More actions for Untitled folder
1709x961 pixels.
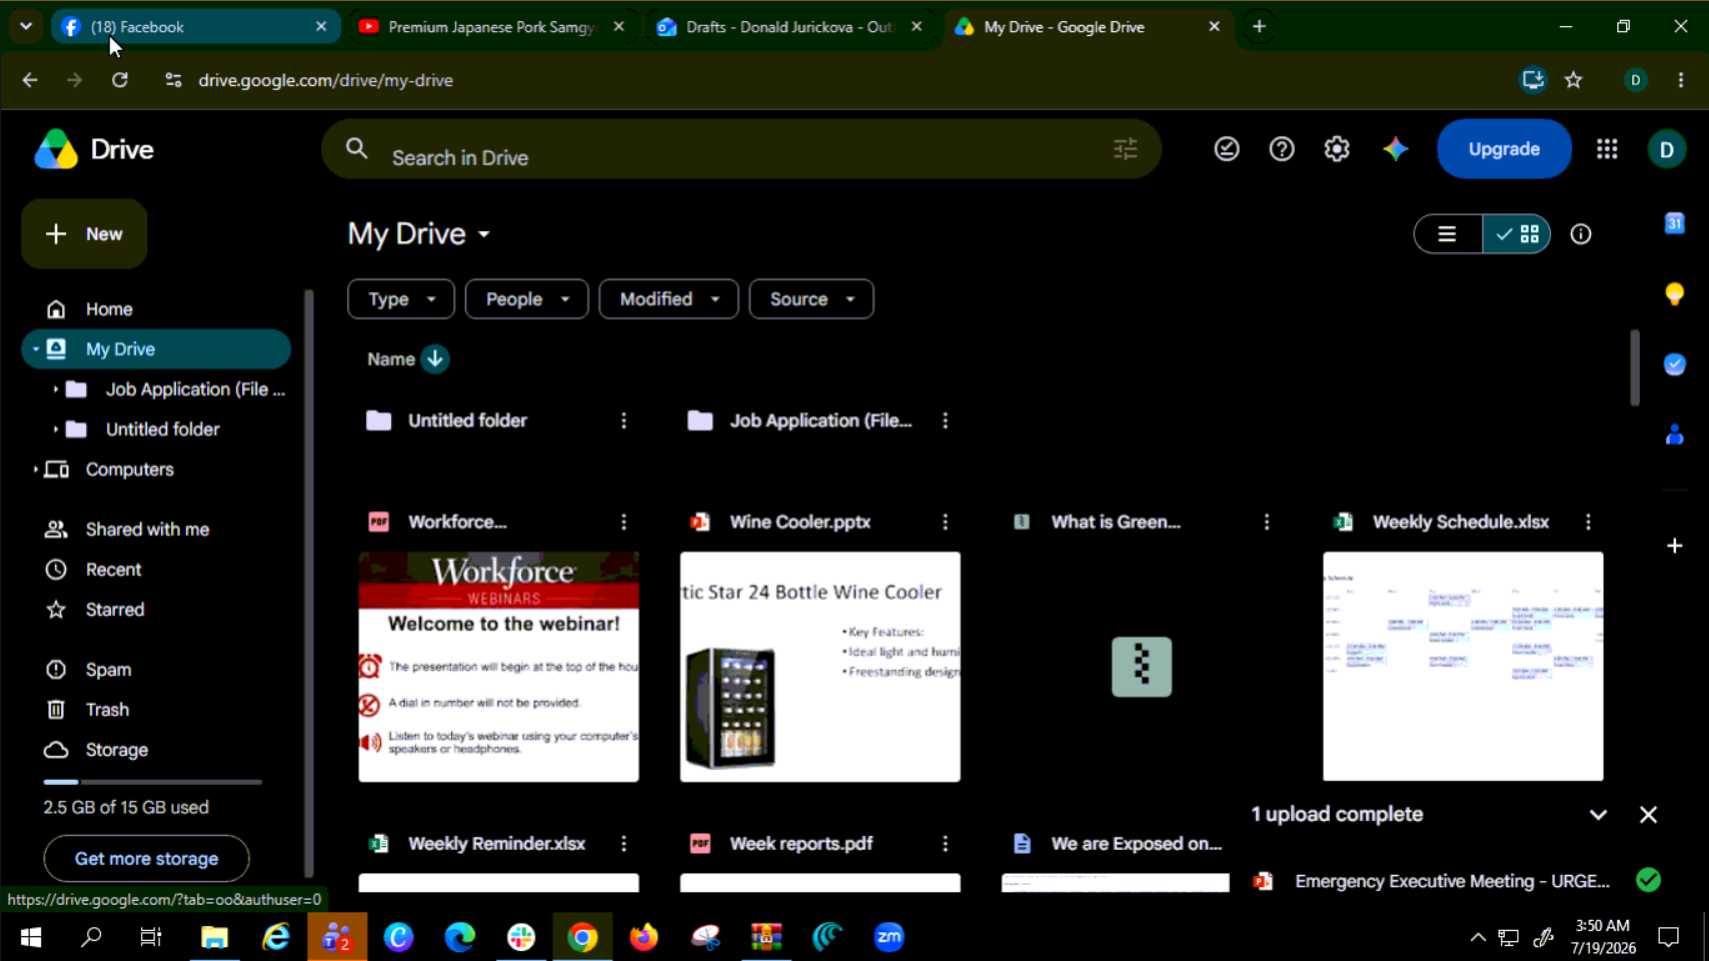[624, 421]
